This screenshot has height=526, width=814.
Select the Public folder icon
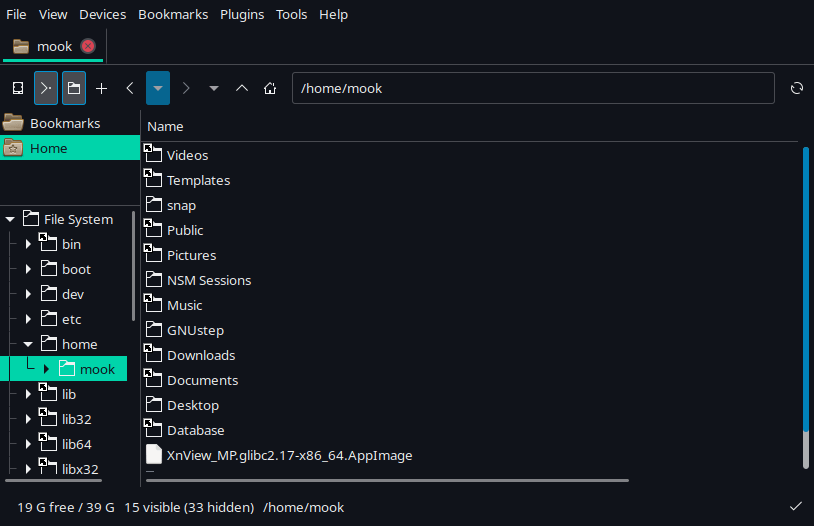(153, 228)
